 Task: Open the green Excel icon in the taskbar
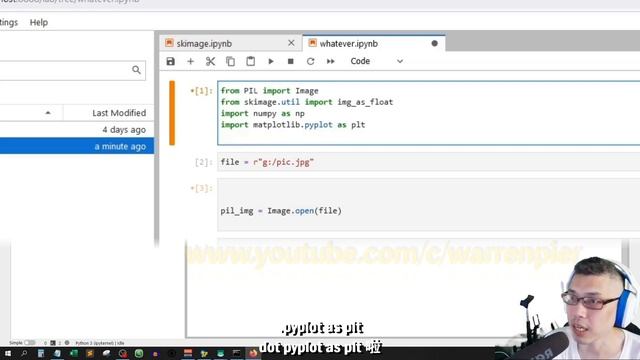tap(73, 353)
